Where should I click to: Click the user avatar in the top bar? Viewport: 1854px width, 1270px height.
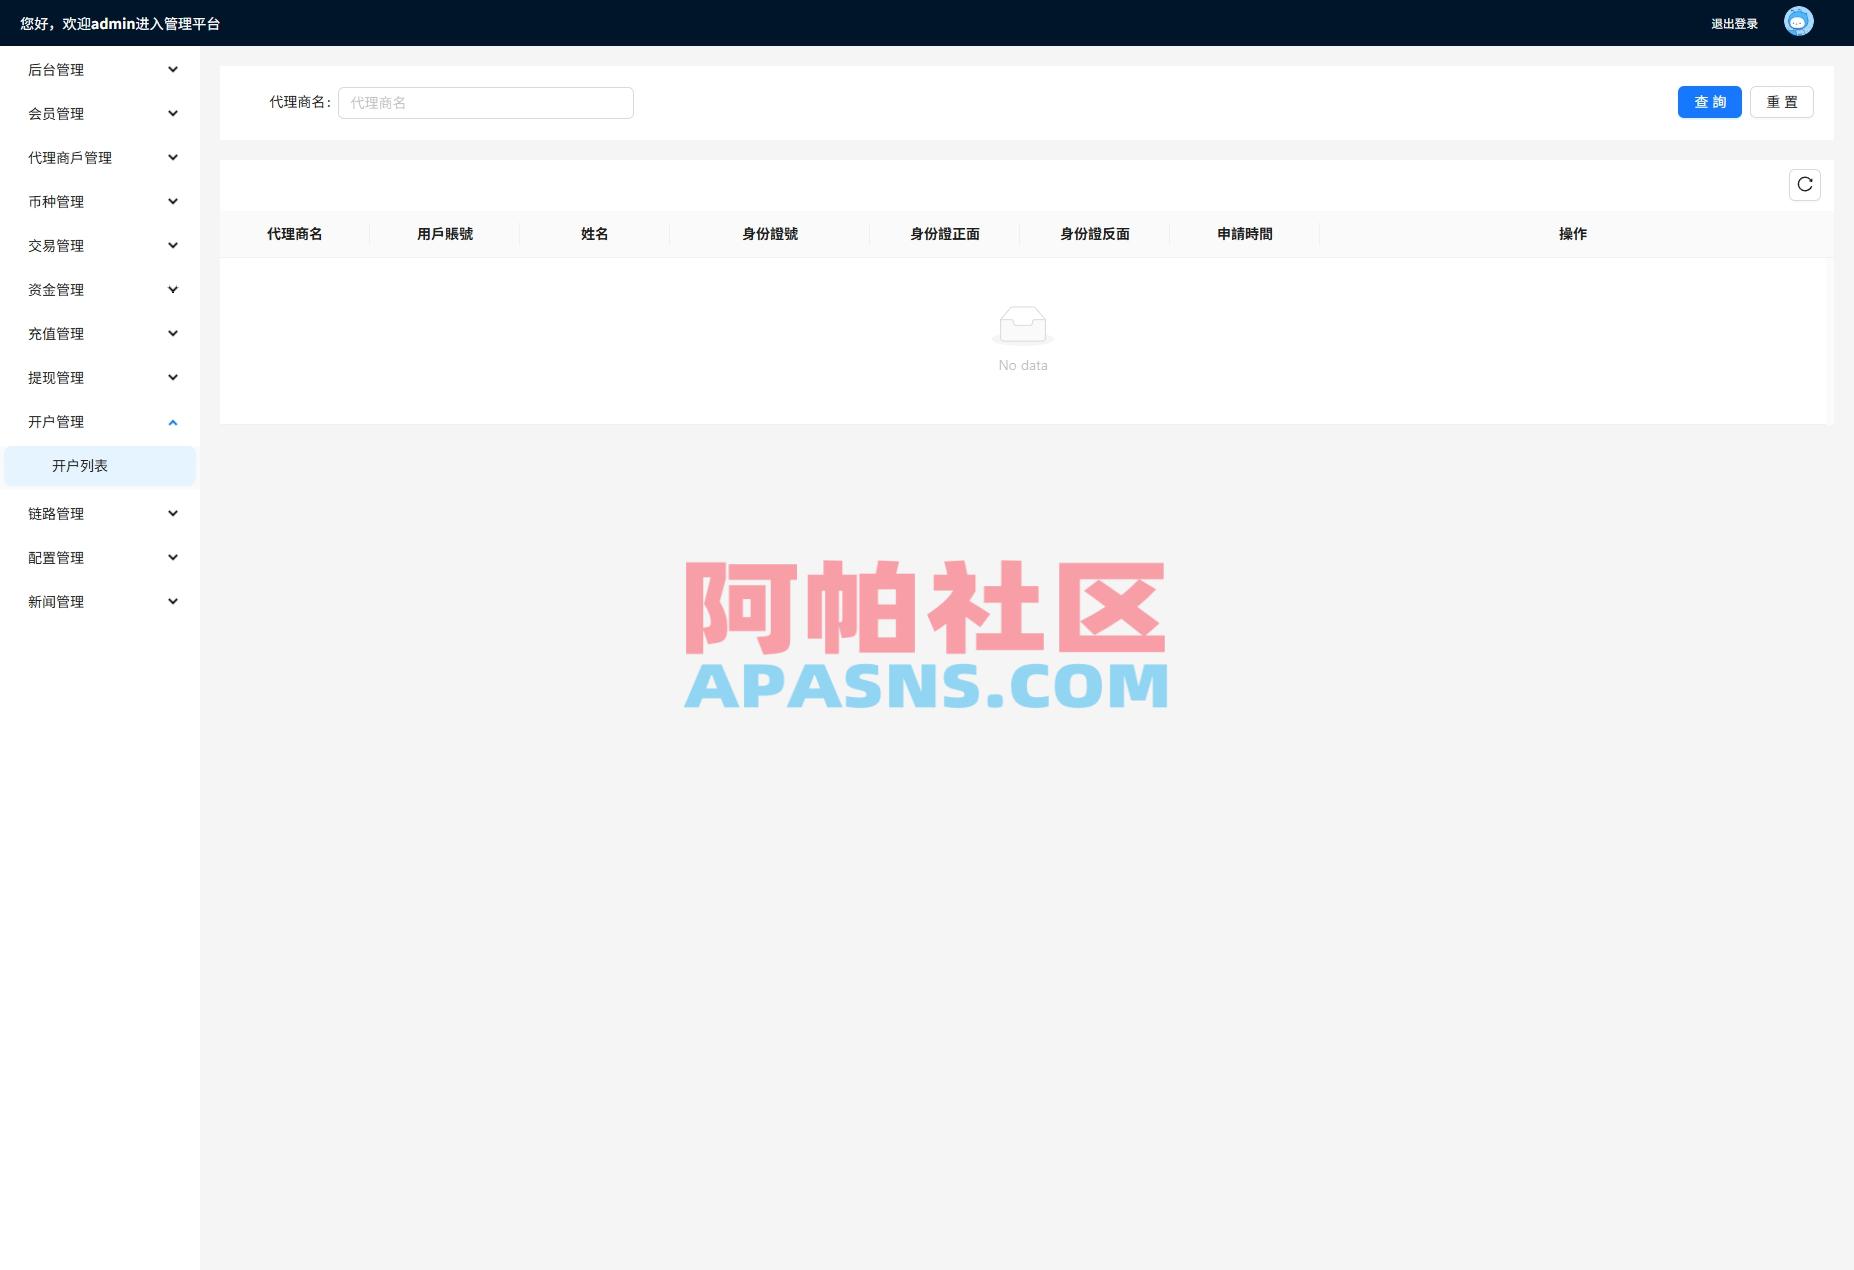[x=1797, y=21]
